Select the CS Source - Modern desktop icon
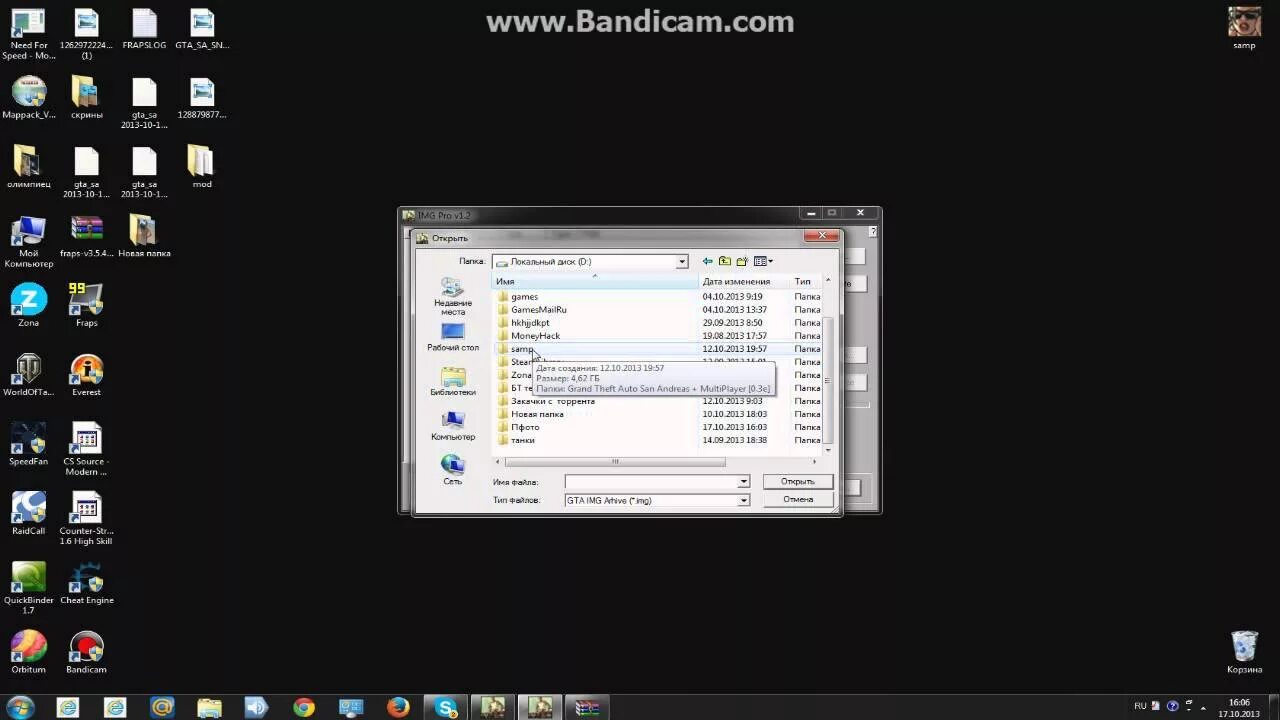This screenshot has width=1280, height=720. point(86,450)
